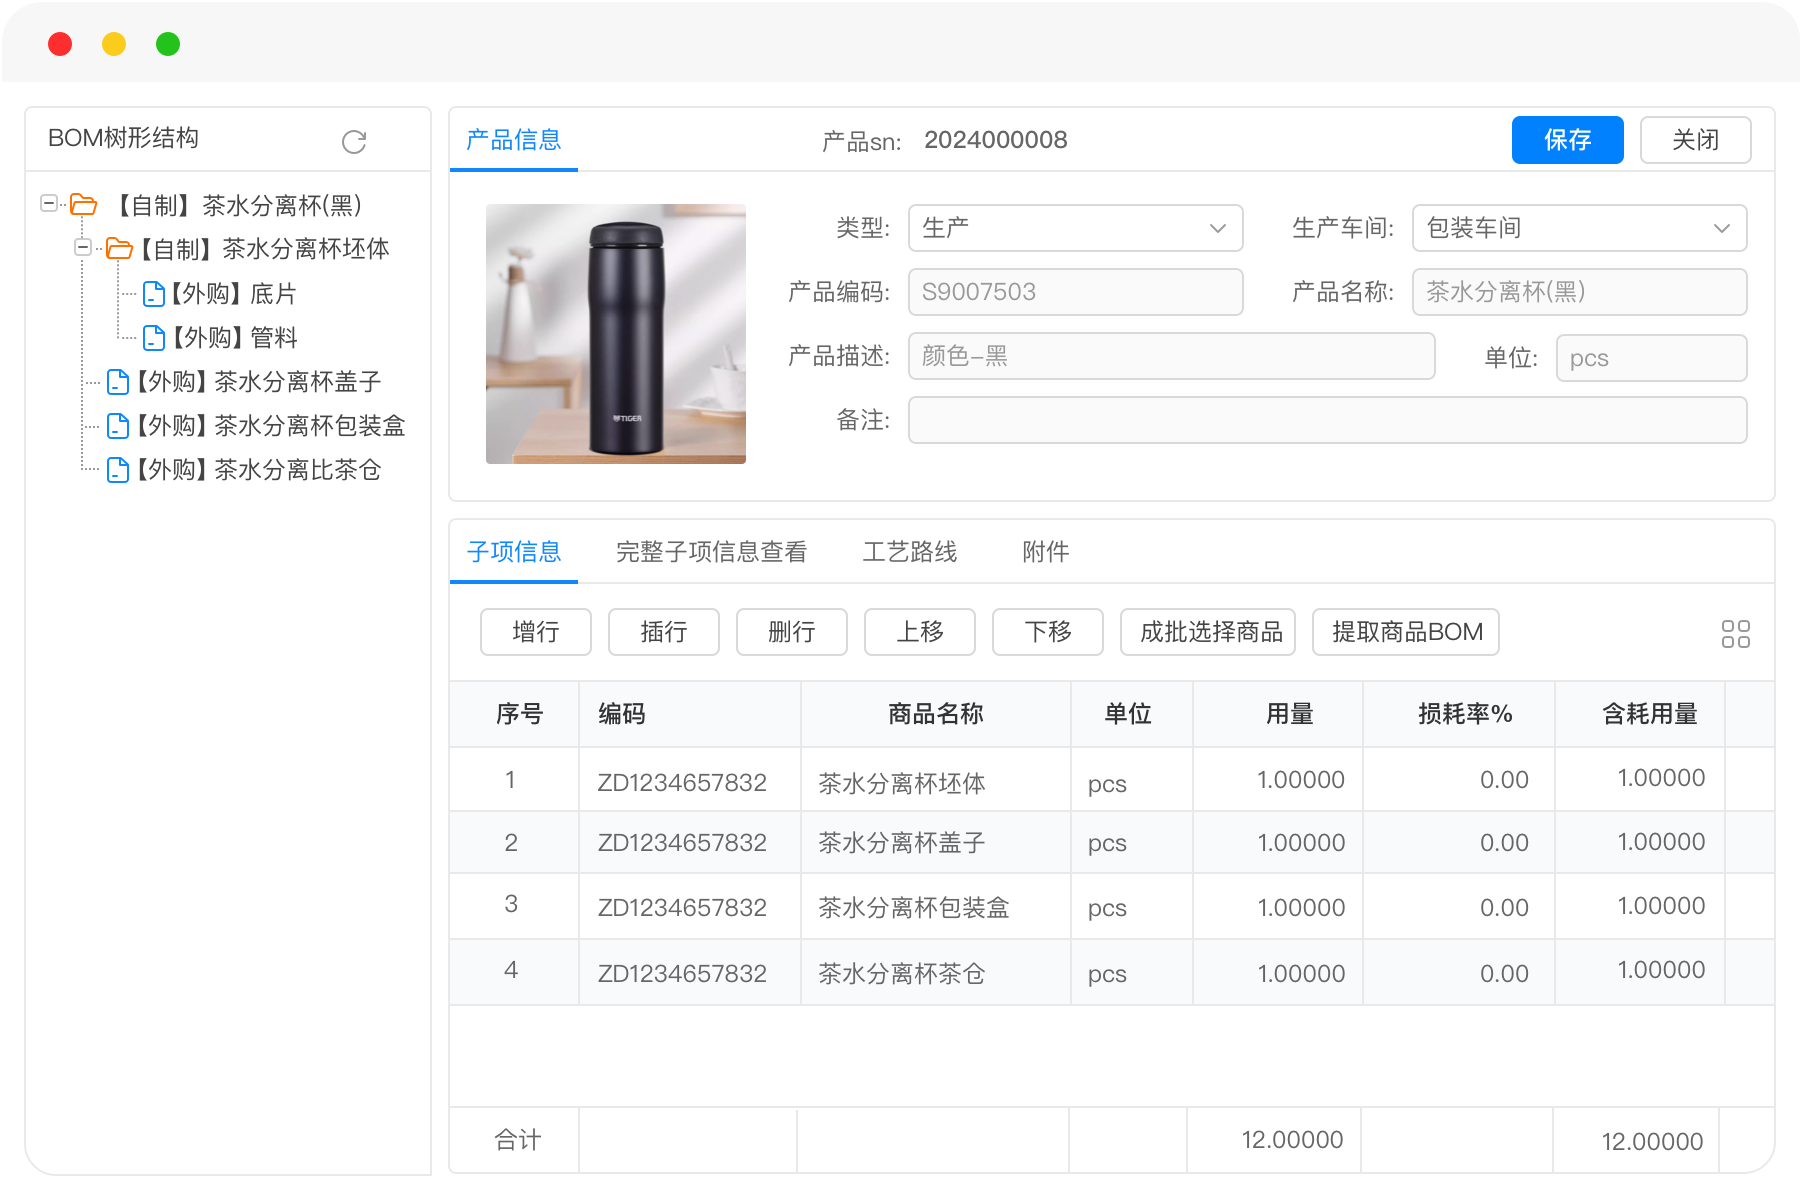Click the folder icon next to 茶水分离杯坯体
1800x1180 pixels.
pos(119,248)
